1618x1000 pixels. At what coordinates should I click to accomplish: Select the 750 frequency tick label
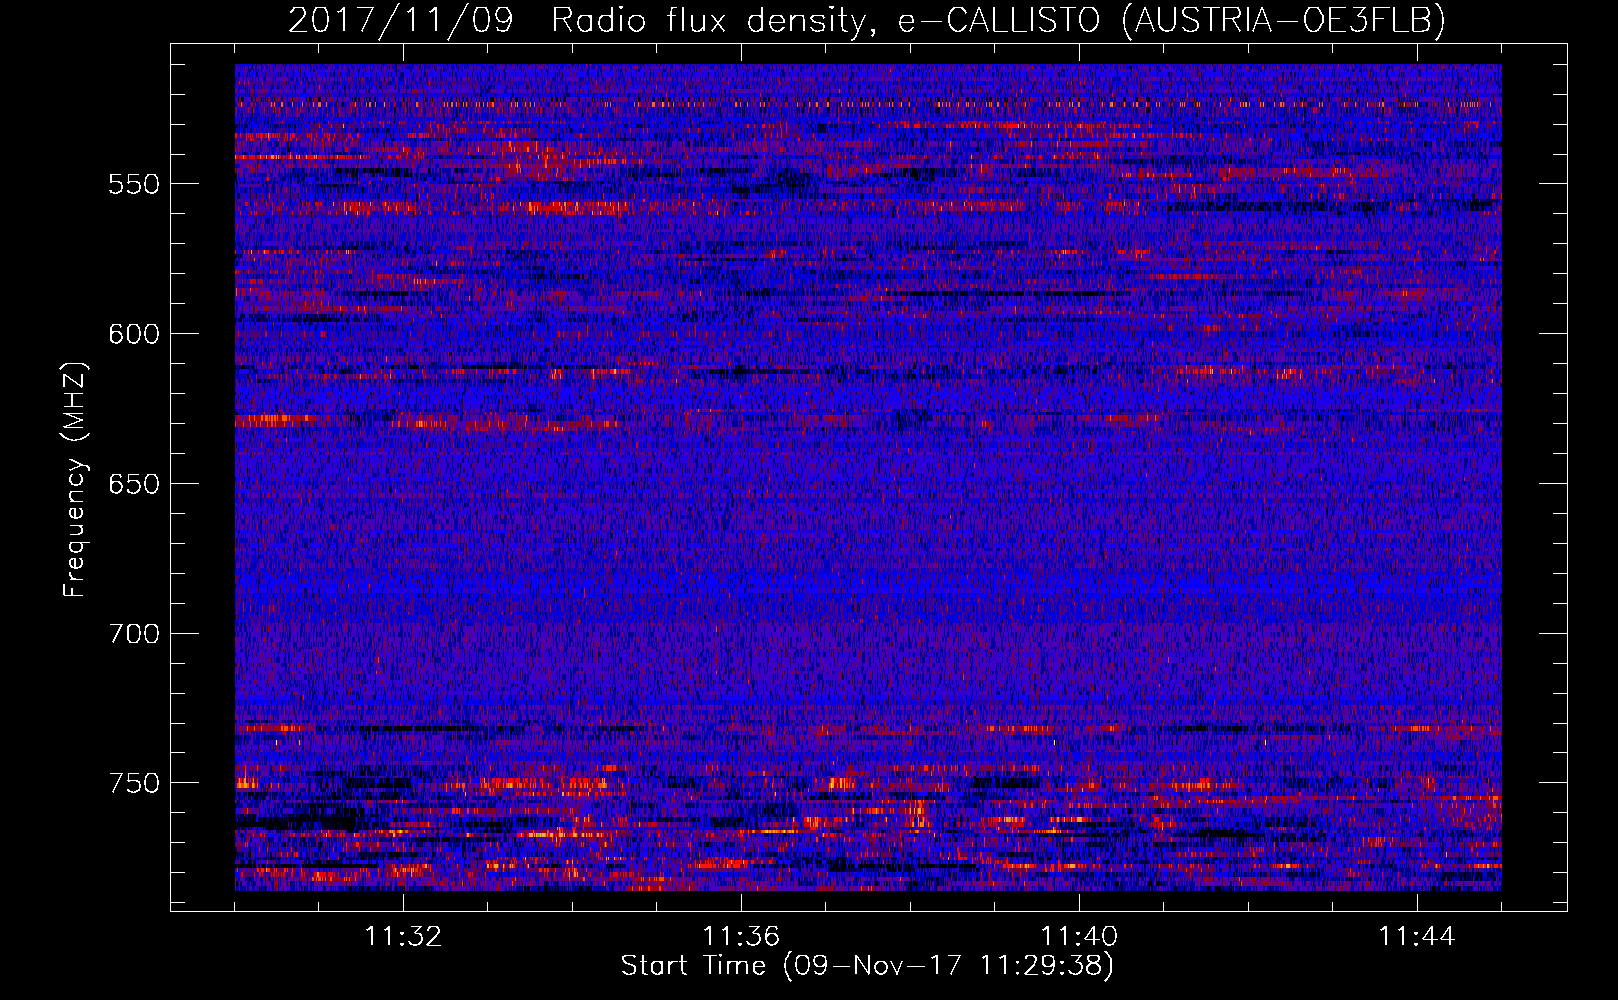pos(133,783)
